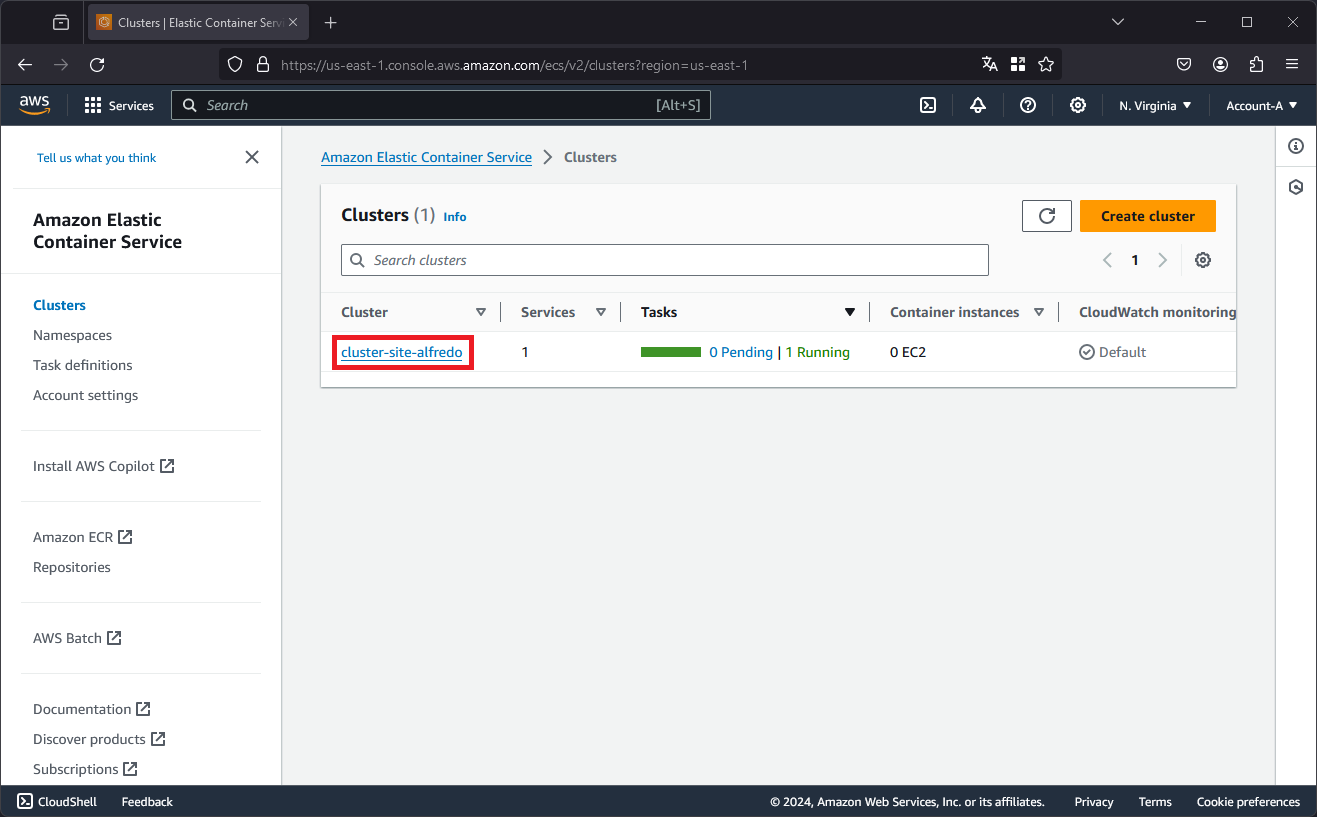This screenshot has width=1317, height=817.
Task: Go to Namespaces in the sidebar
Action: tap(72, 335)
